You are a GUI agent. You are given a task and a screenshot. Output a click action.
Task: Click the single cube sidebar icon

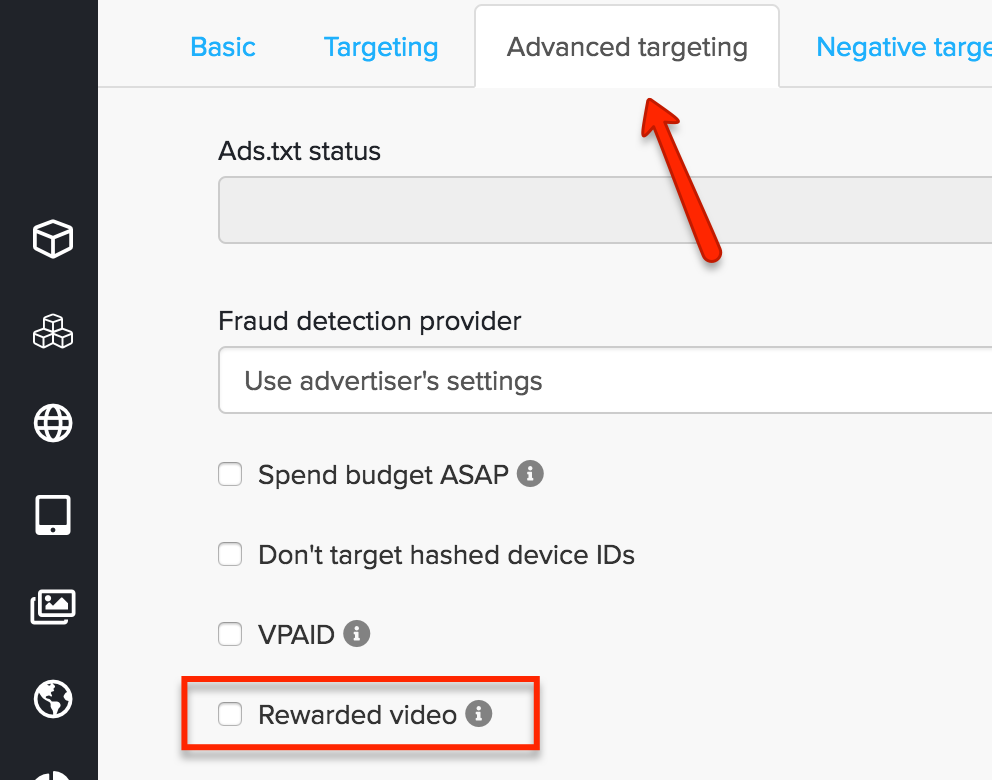pyautogui.click(x=53, y=240)
